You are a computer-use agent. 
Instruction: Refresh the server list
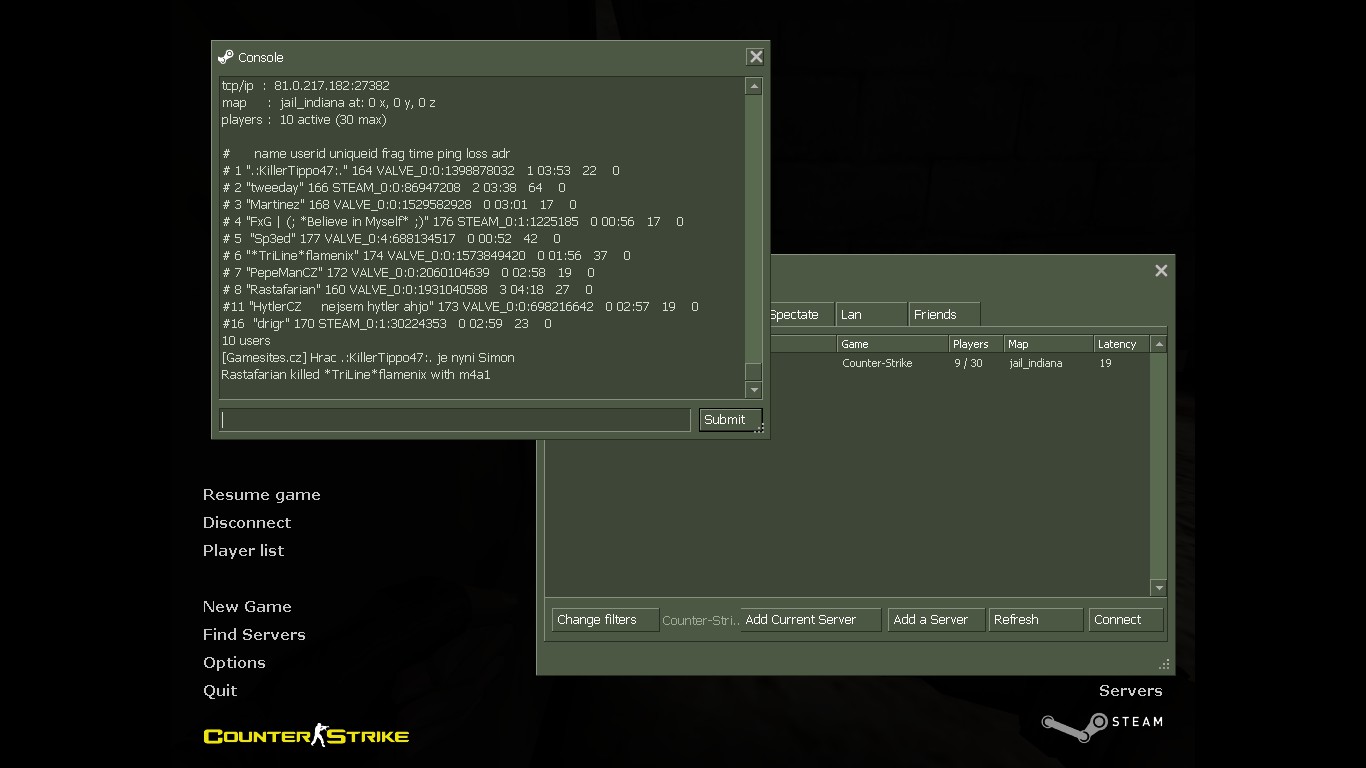tap(1035, 620)
